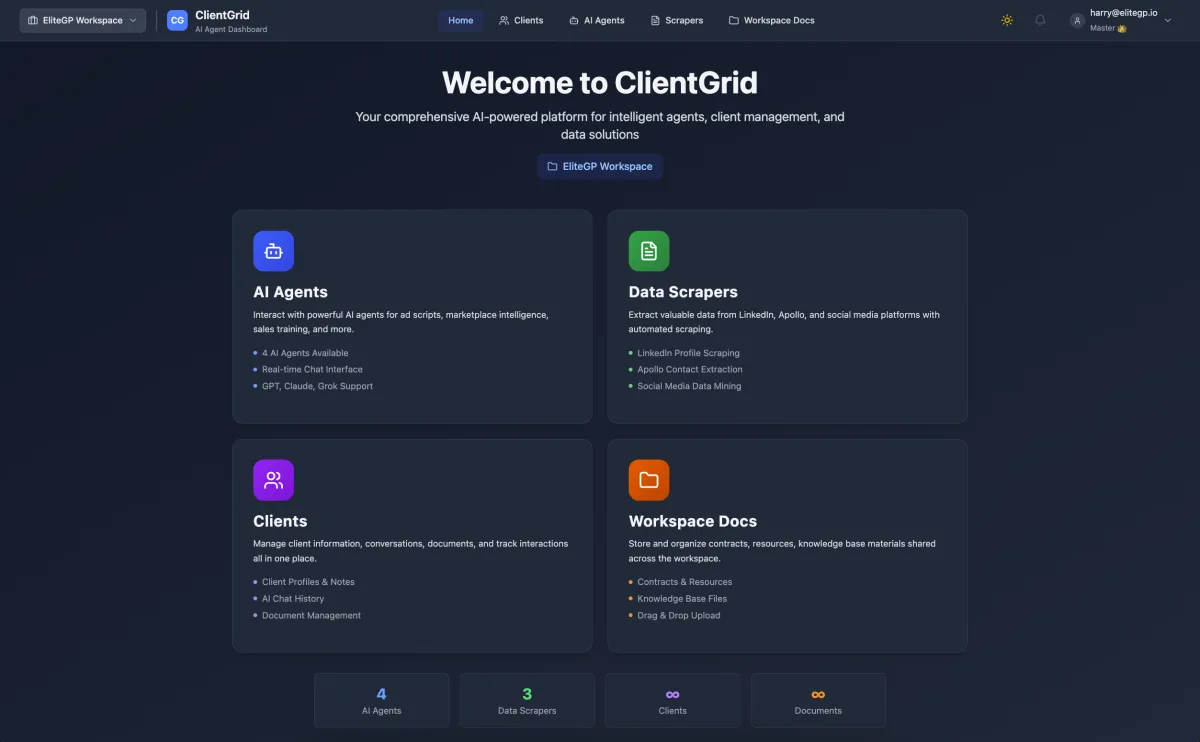Open the Data Scrapers card heading

pyautogui.click(x=683, y=292)
